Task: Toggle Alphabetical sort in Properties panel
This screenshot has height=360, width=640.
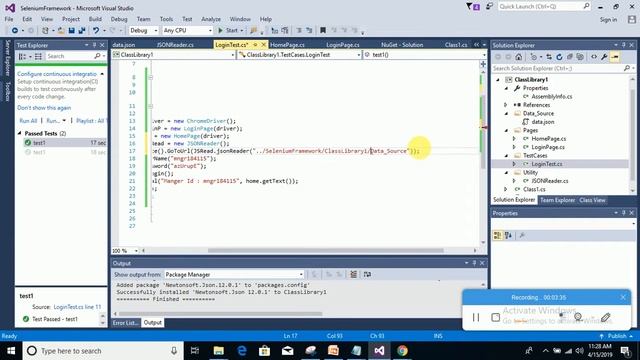Action: pos(508,236)
